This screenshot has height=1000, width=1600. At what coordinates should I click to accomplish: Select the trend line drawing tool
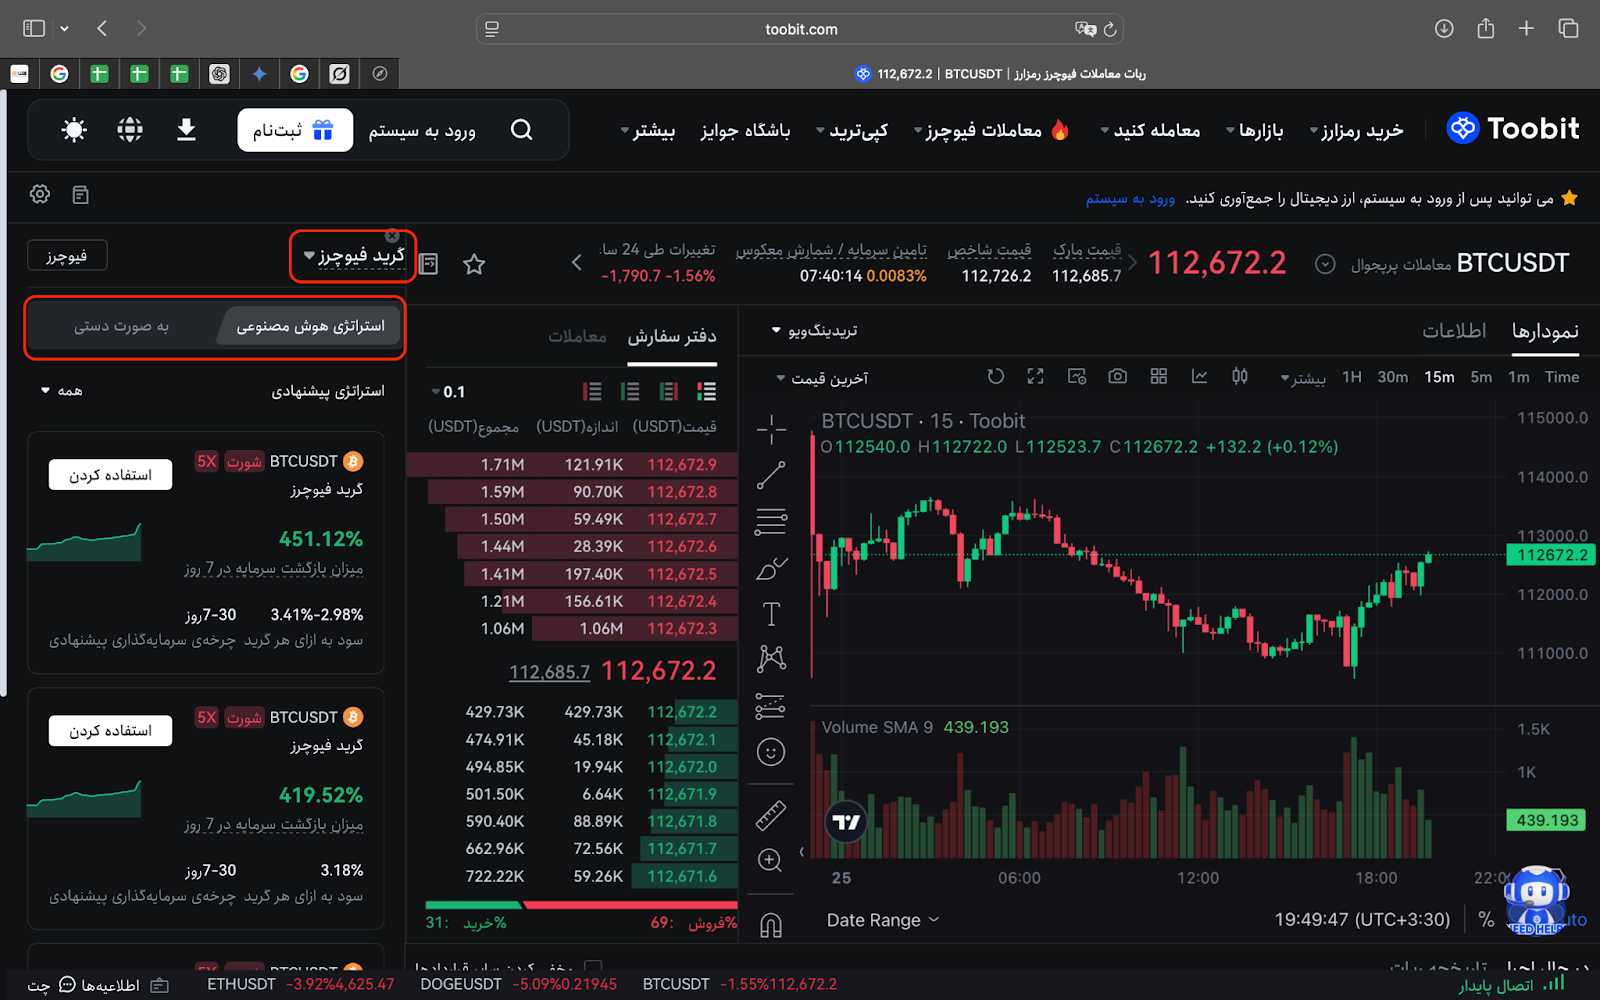coord(771,476)
